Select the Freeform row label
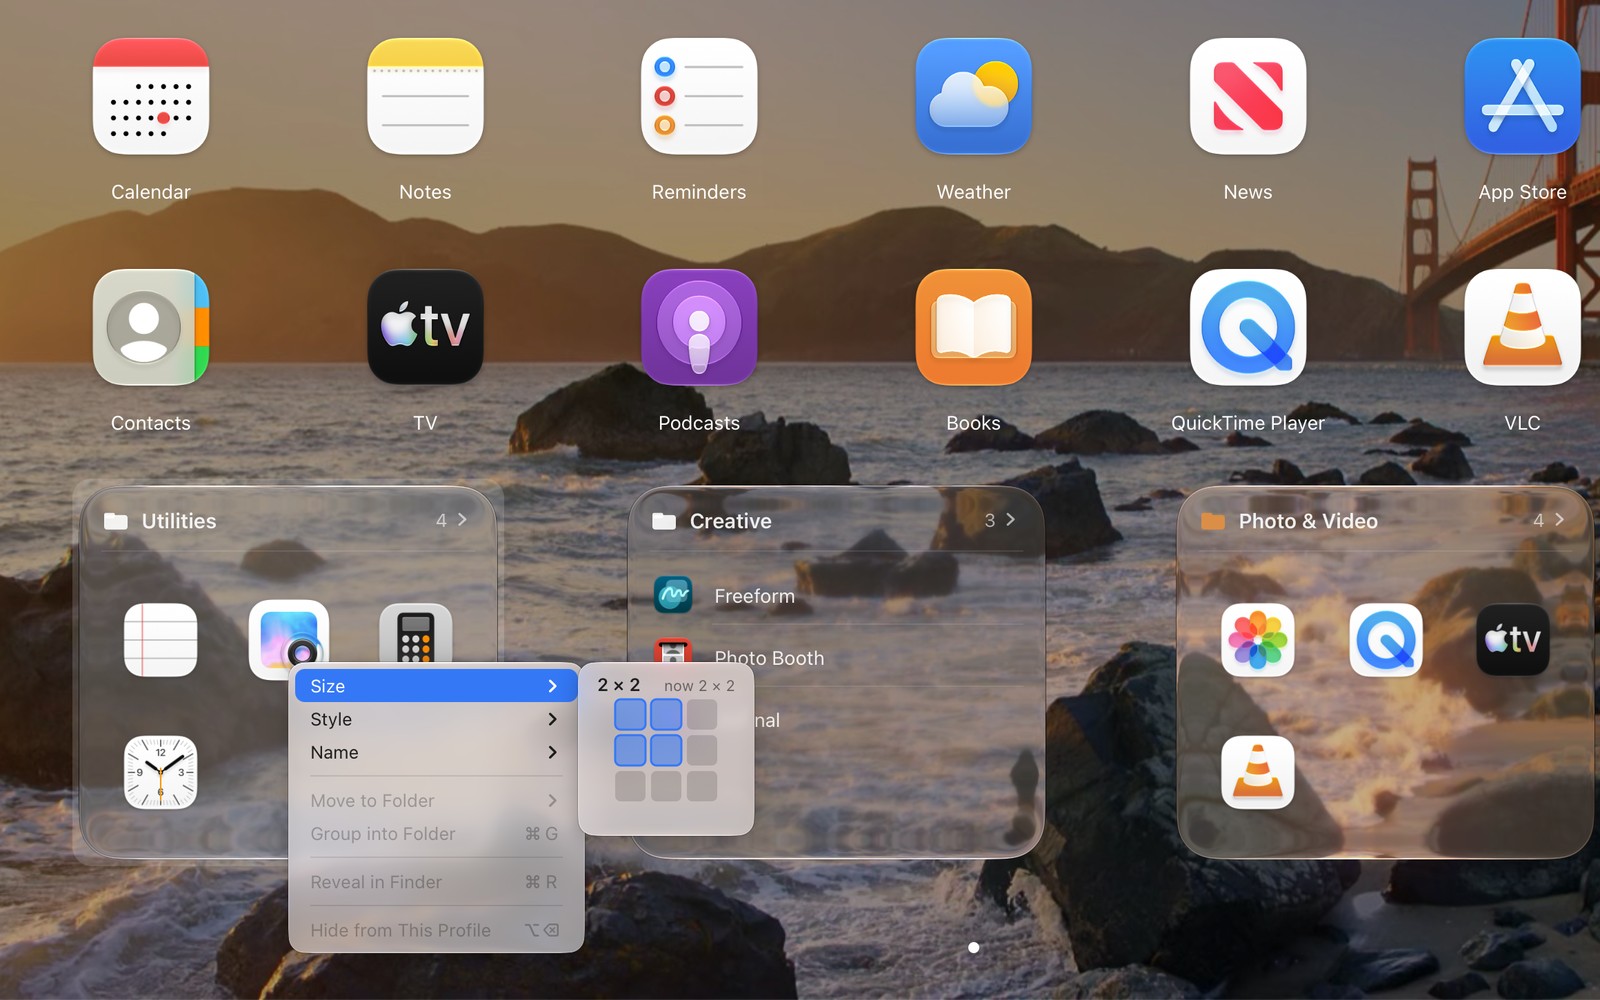 (755, 596)
